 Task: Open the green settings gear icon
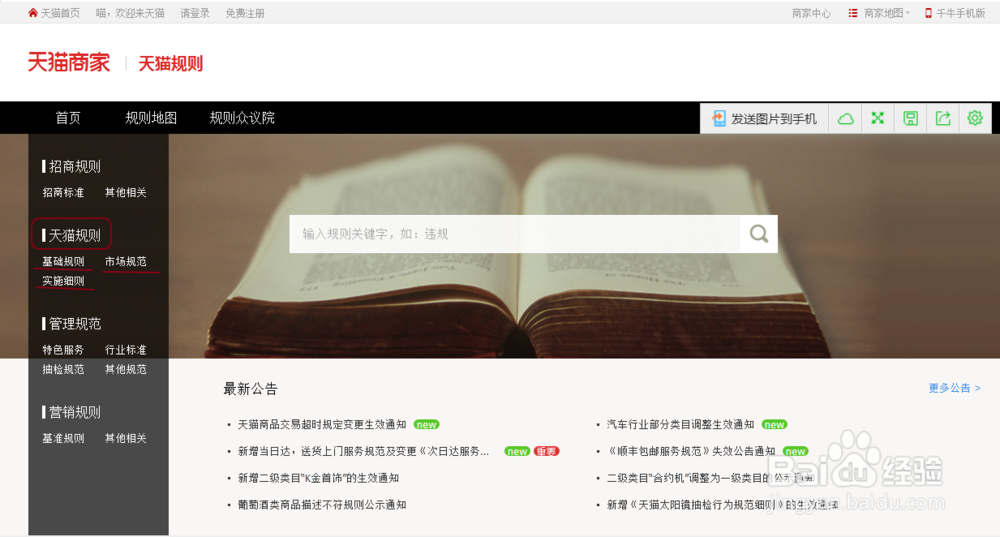click(975, 118)
